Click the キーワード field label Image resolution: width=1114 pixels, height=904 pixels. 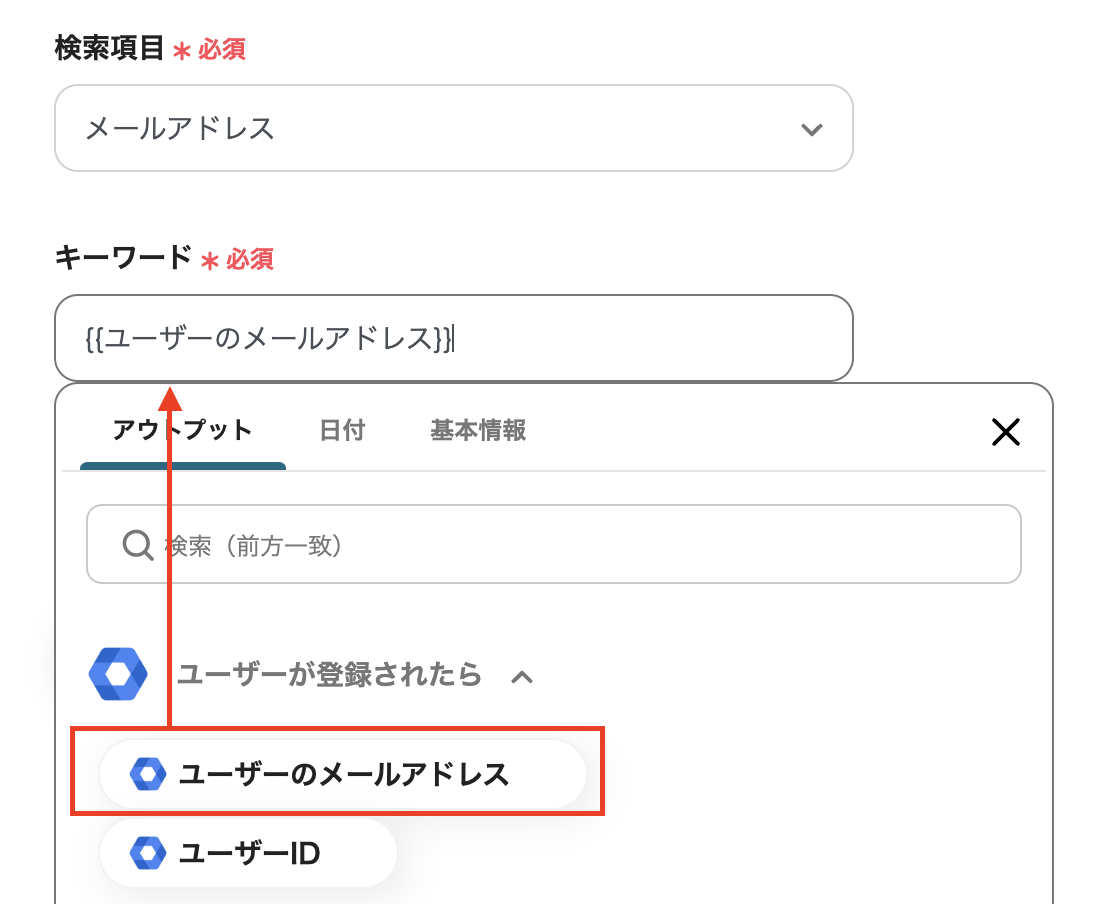click(122, 258)
